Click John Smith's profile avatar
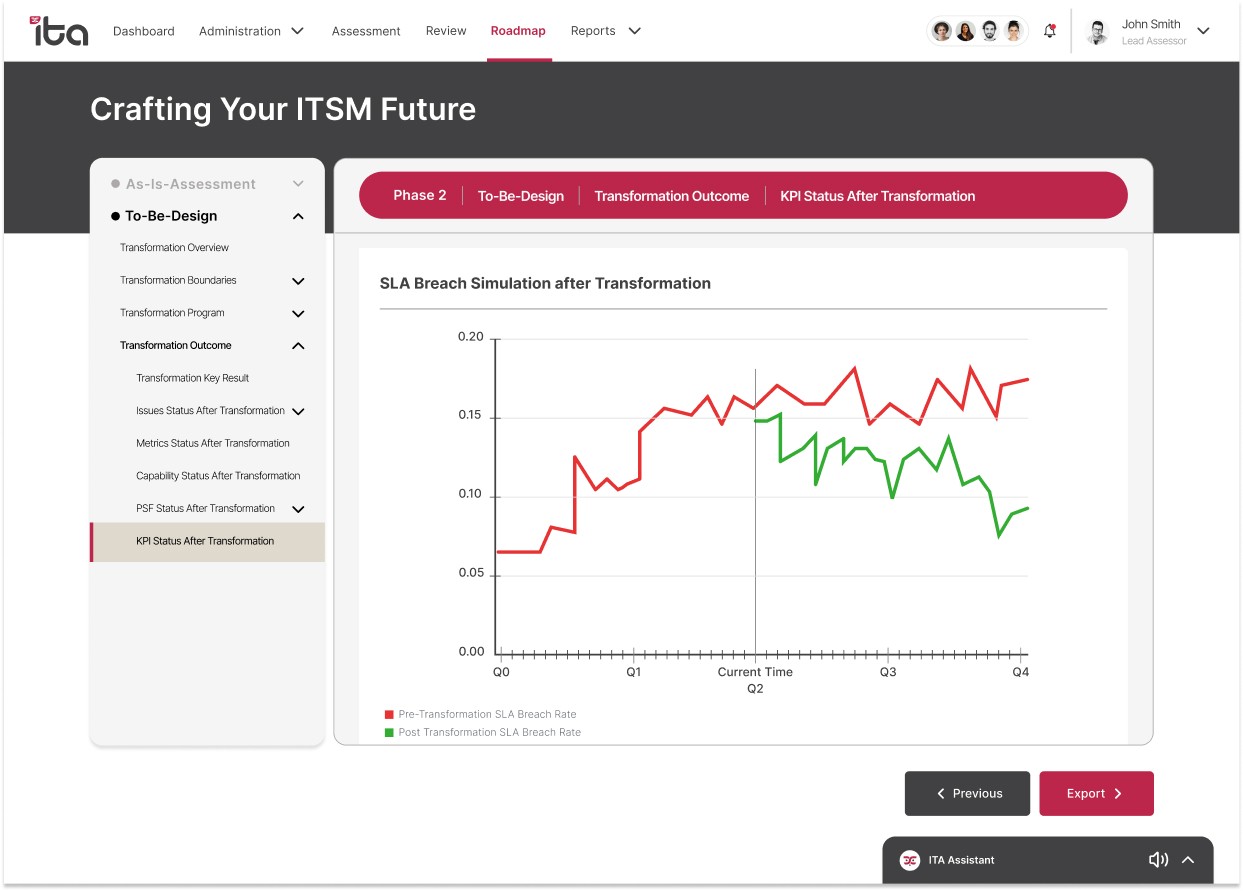 (x=1098, y=32)
